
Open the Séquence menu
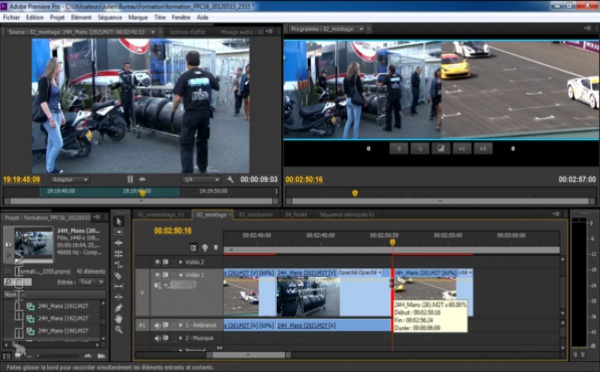pyautogui.click(x=109, y=17)
